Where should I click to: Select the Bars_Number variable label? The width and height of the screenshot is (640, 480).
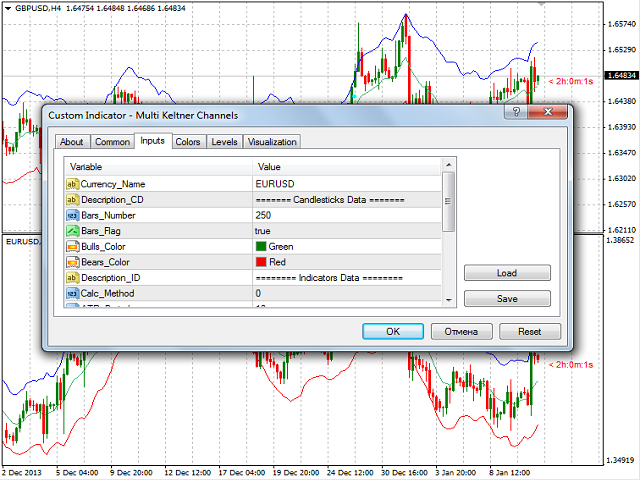(108, 216)
